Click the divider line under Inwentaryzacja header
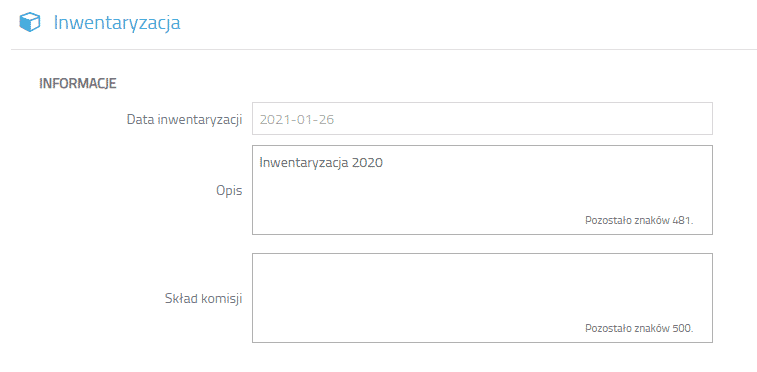The width and height of the screenshot is (757, 372). coord(384,49)
